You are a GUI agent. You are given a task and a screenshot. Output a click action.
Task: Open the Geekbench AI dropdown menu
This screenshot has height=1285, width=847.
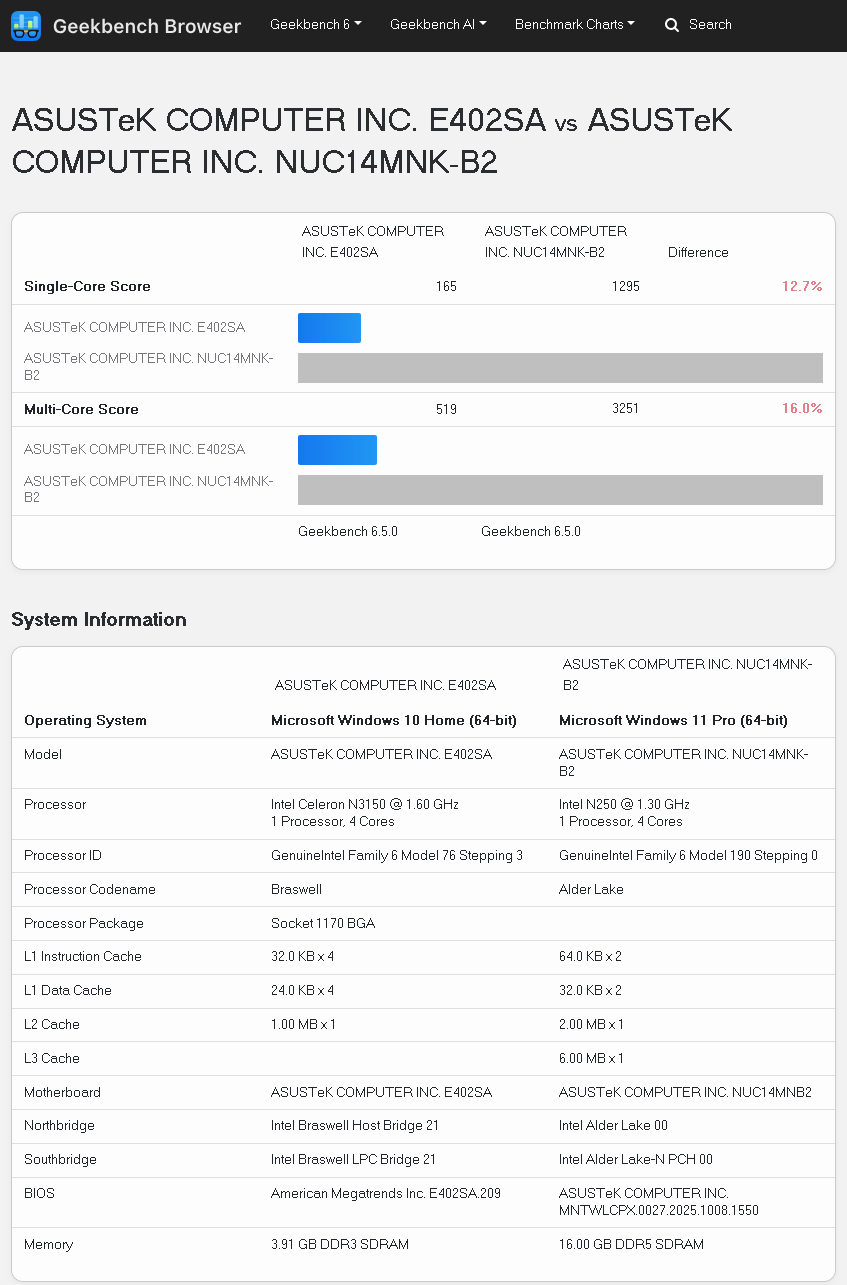[438, 24]
